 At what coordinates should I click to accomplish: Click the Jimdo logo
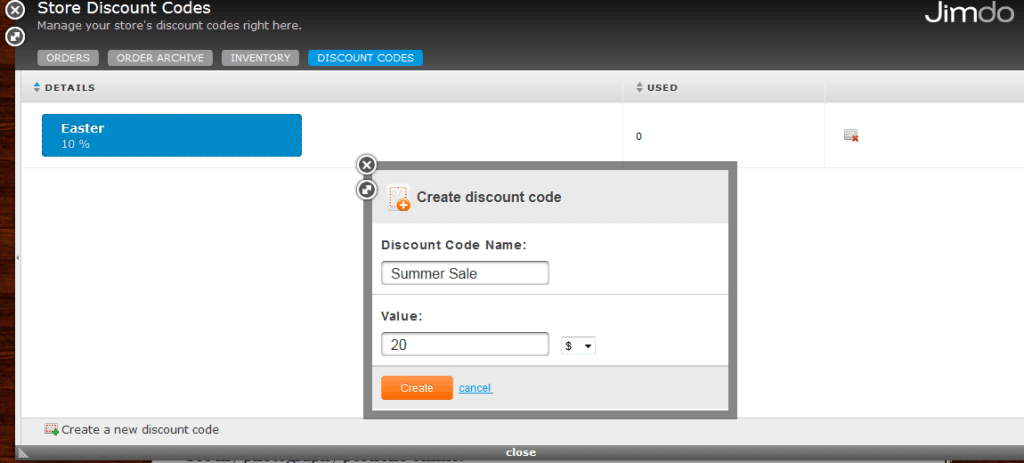click(969, 14)
